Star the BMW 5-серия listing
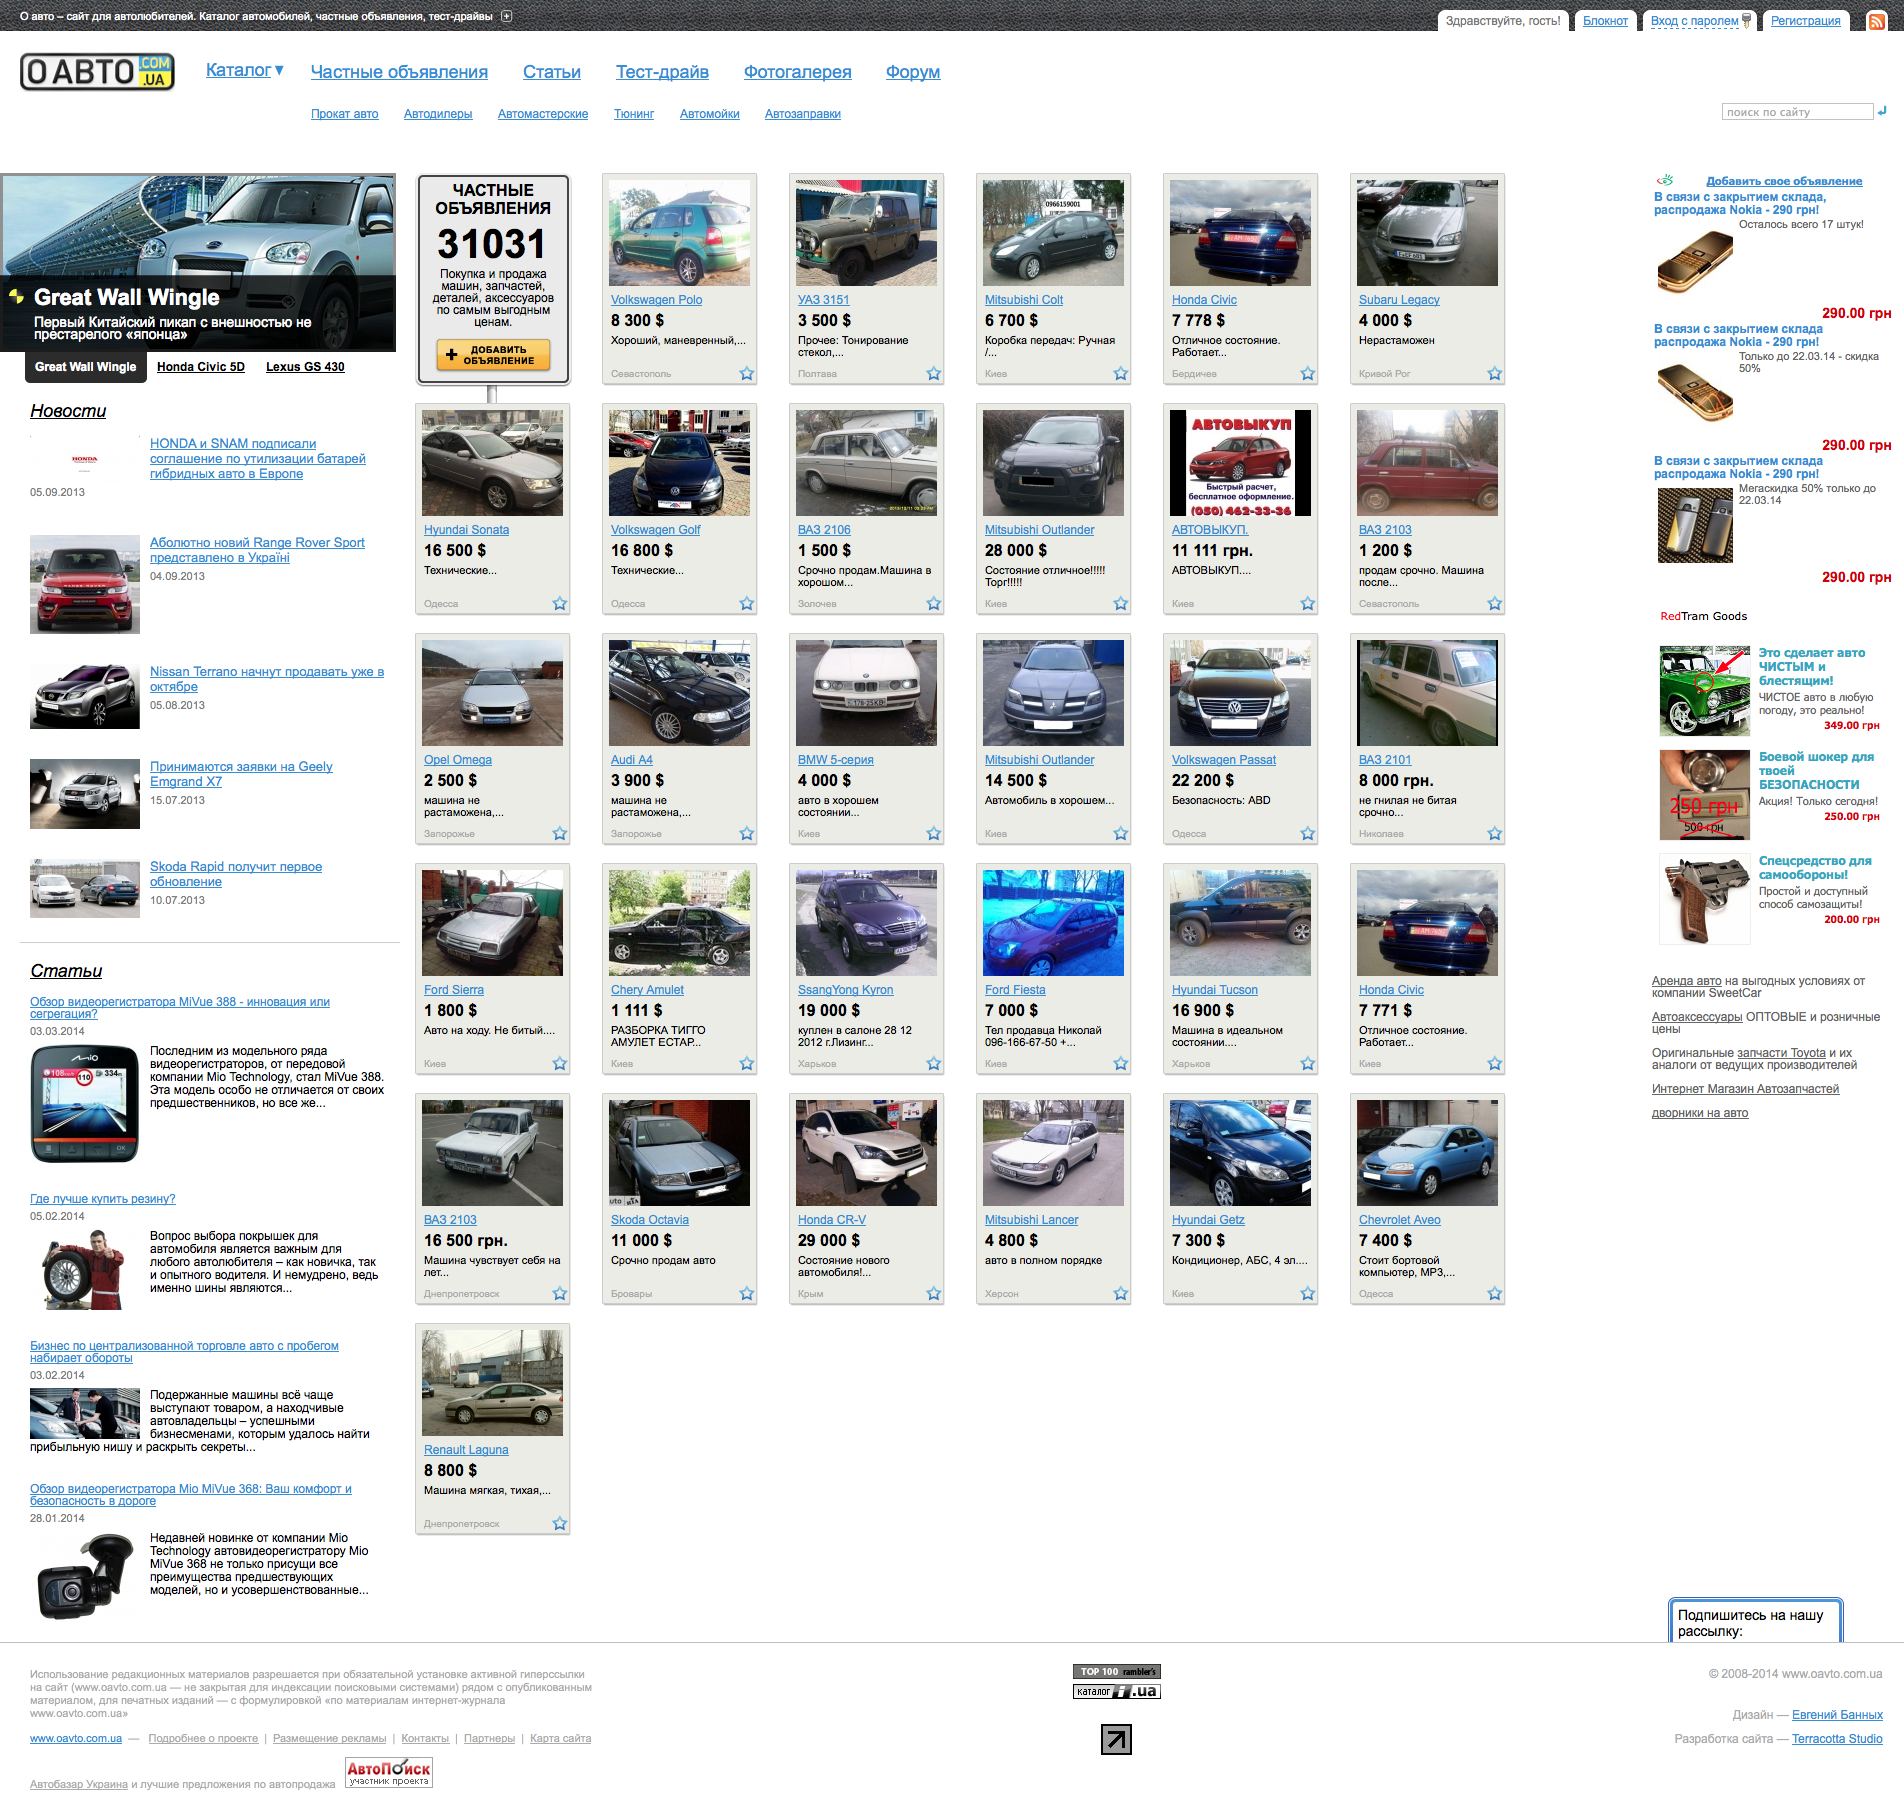The height and width of the screenshot is (1803, 1904). tap(934, 834)
